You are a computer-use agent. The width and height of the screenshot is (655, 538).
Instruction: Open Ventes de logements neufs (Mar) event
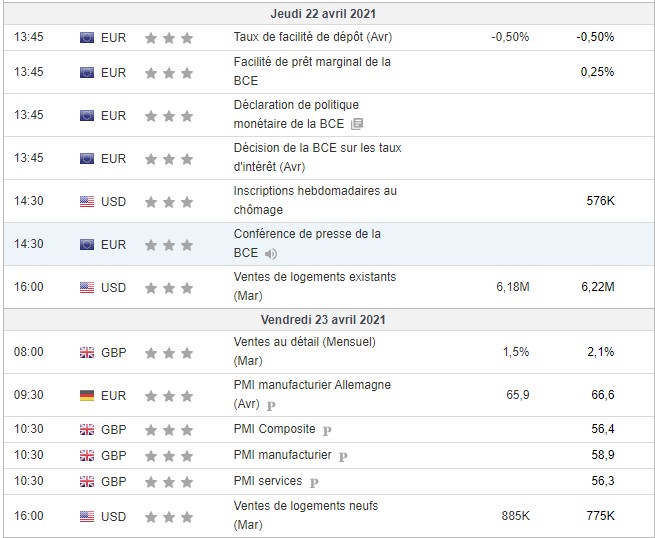(305, 516)
